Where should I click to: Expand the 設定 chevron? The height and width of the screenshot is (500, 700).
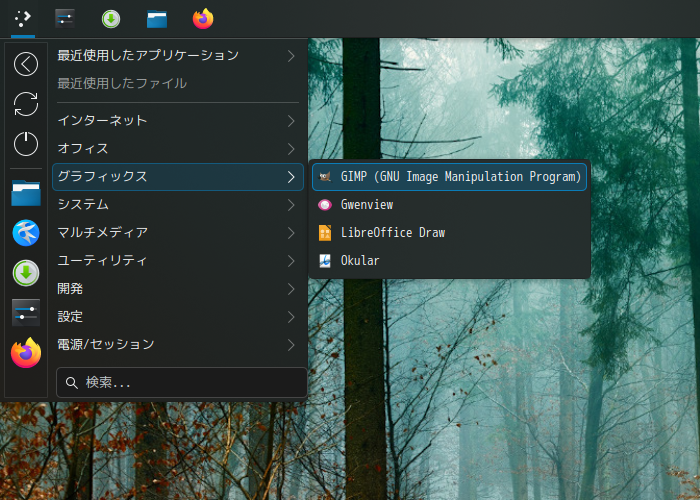tap(291, 317)
